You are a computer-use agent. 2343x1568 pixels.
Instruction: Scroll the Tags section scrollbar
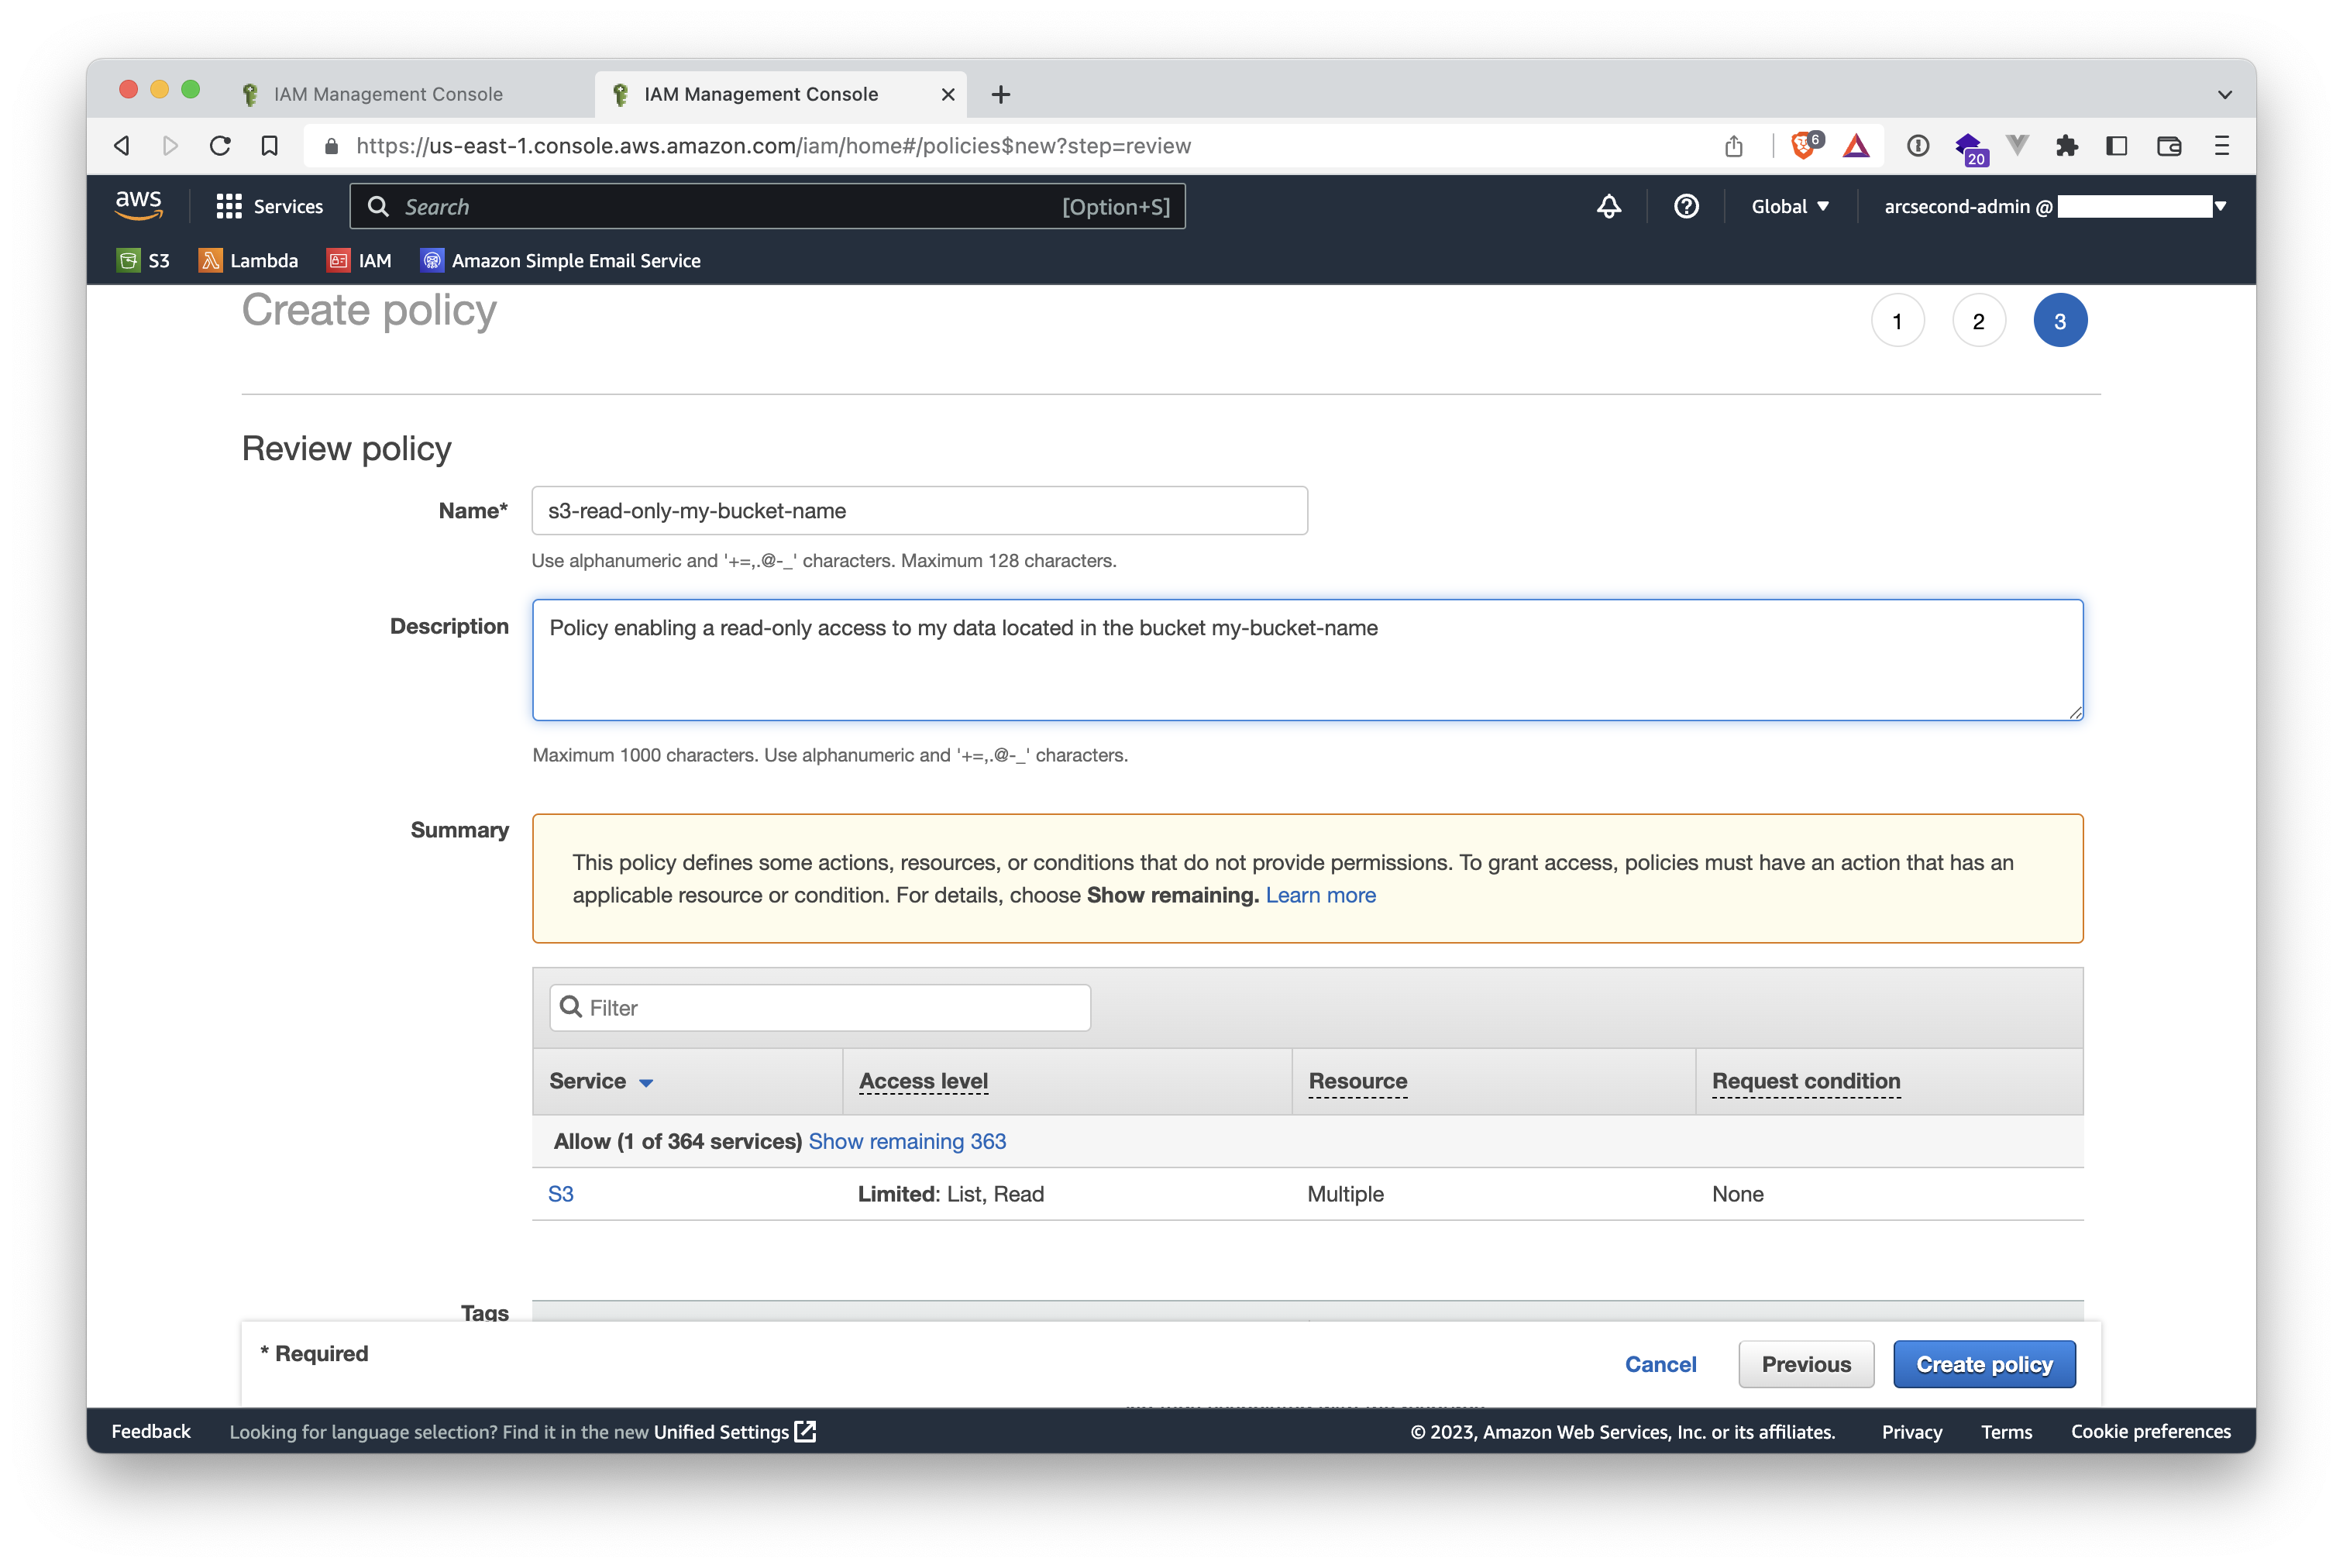[1314, 1312]
